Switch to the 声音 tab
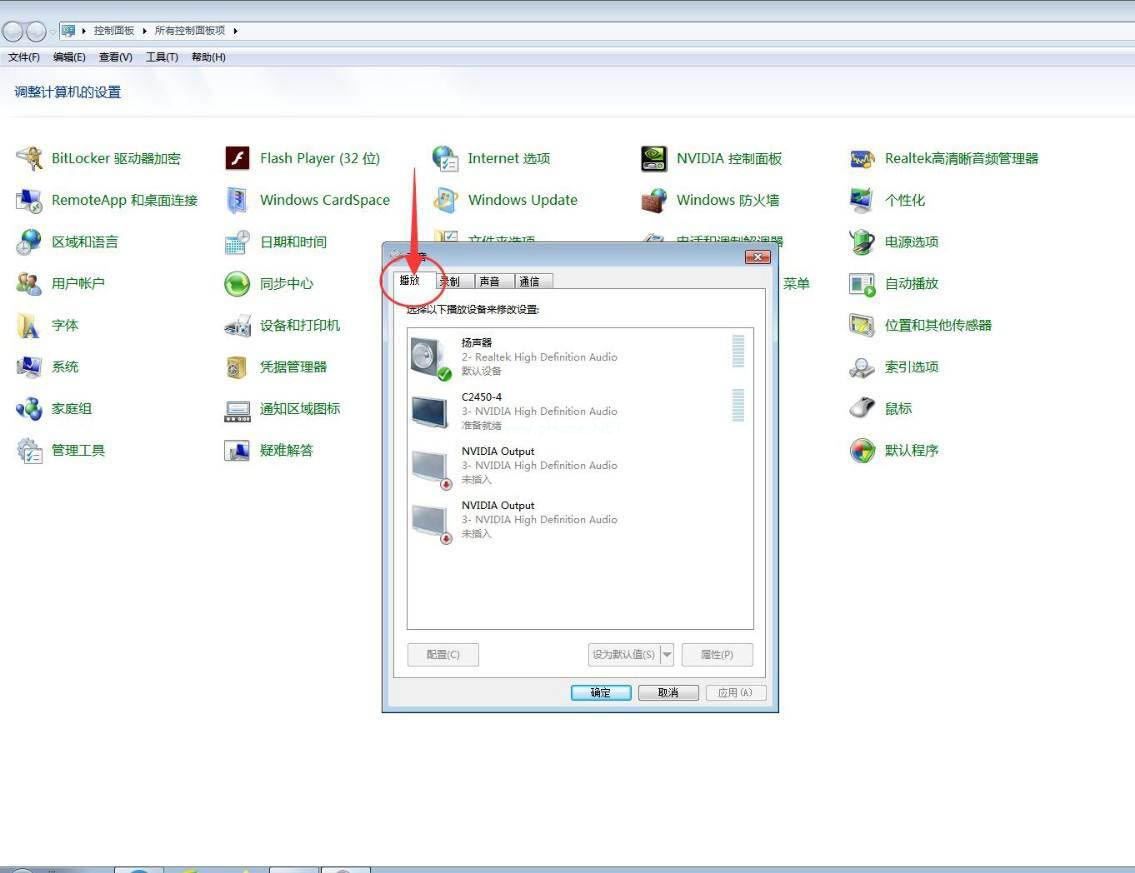The image size is (1135, 873). click(x=494, y=282)
